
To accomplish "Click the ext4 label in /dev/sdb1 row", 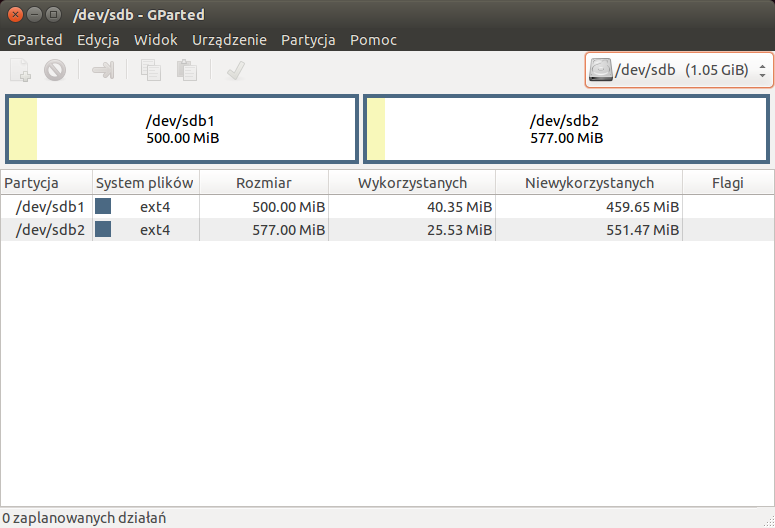I will point(155,207).
